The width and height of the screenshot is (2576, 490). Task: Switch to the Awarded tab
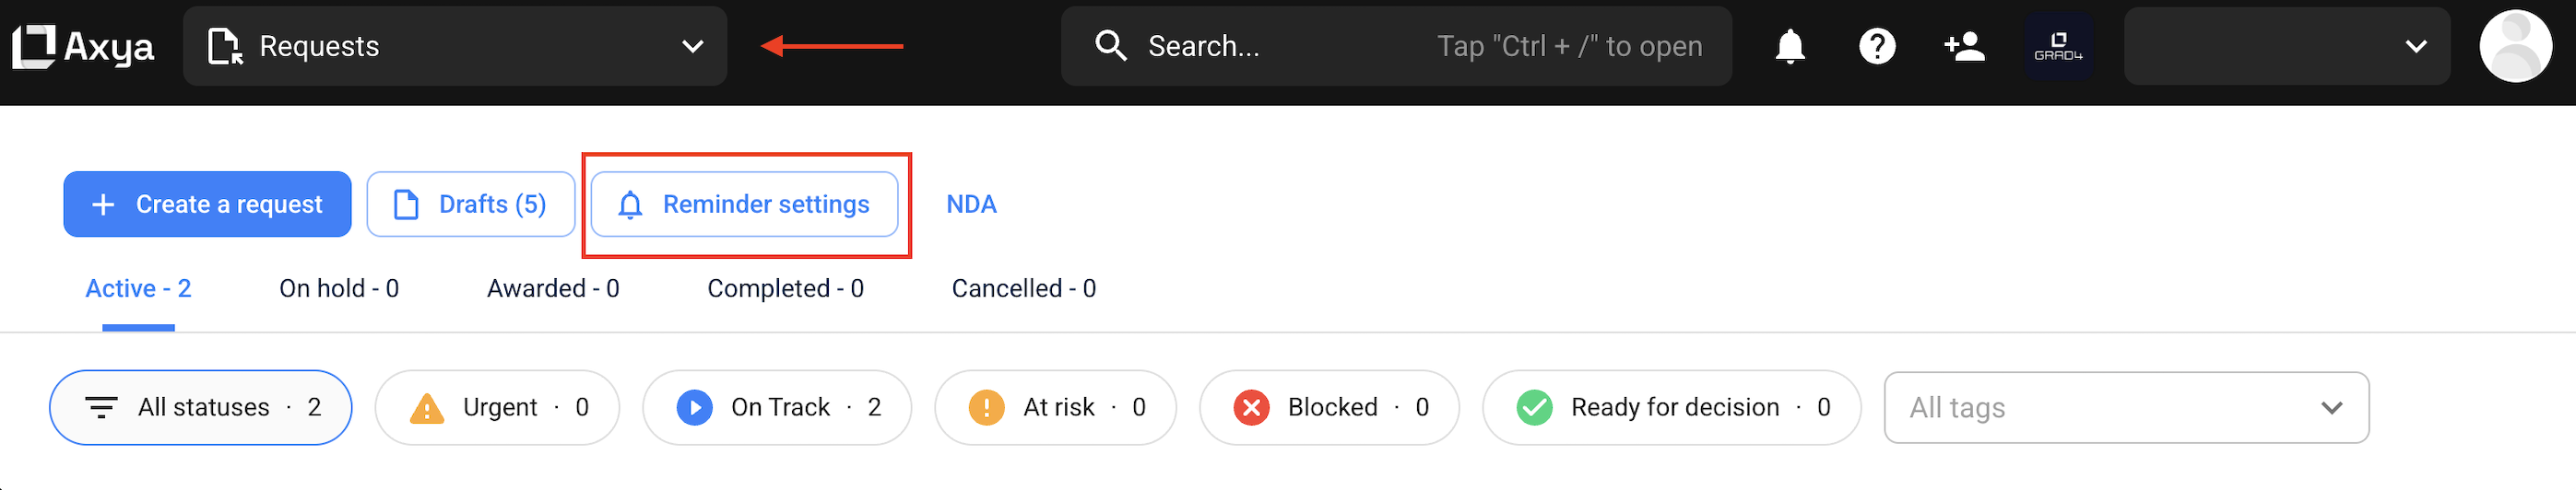pyautogui.click(x=553, y=289)
